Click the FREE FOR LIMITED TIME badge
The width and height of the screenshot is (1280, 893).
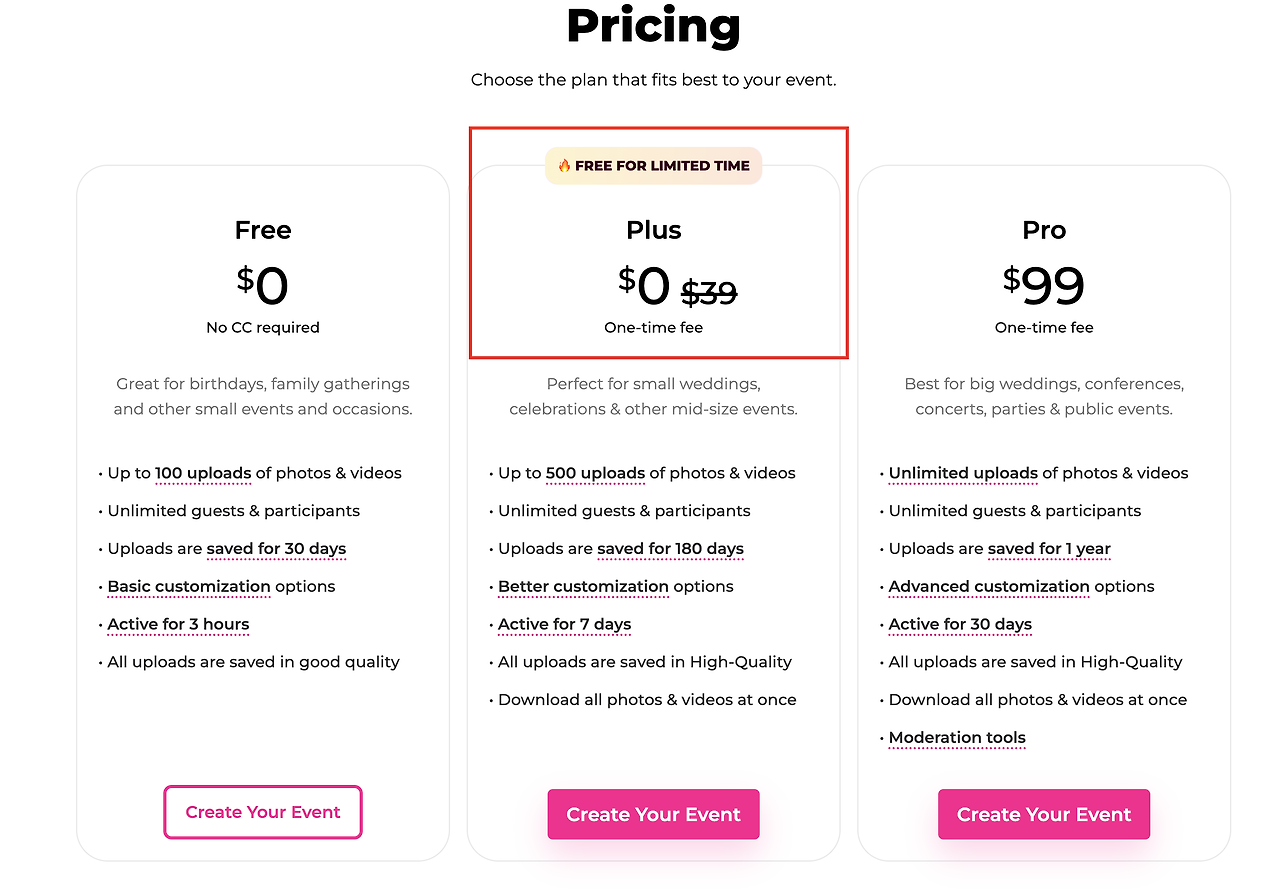coord(653,165)
